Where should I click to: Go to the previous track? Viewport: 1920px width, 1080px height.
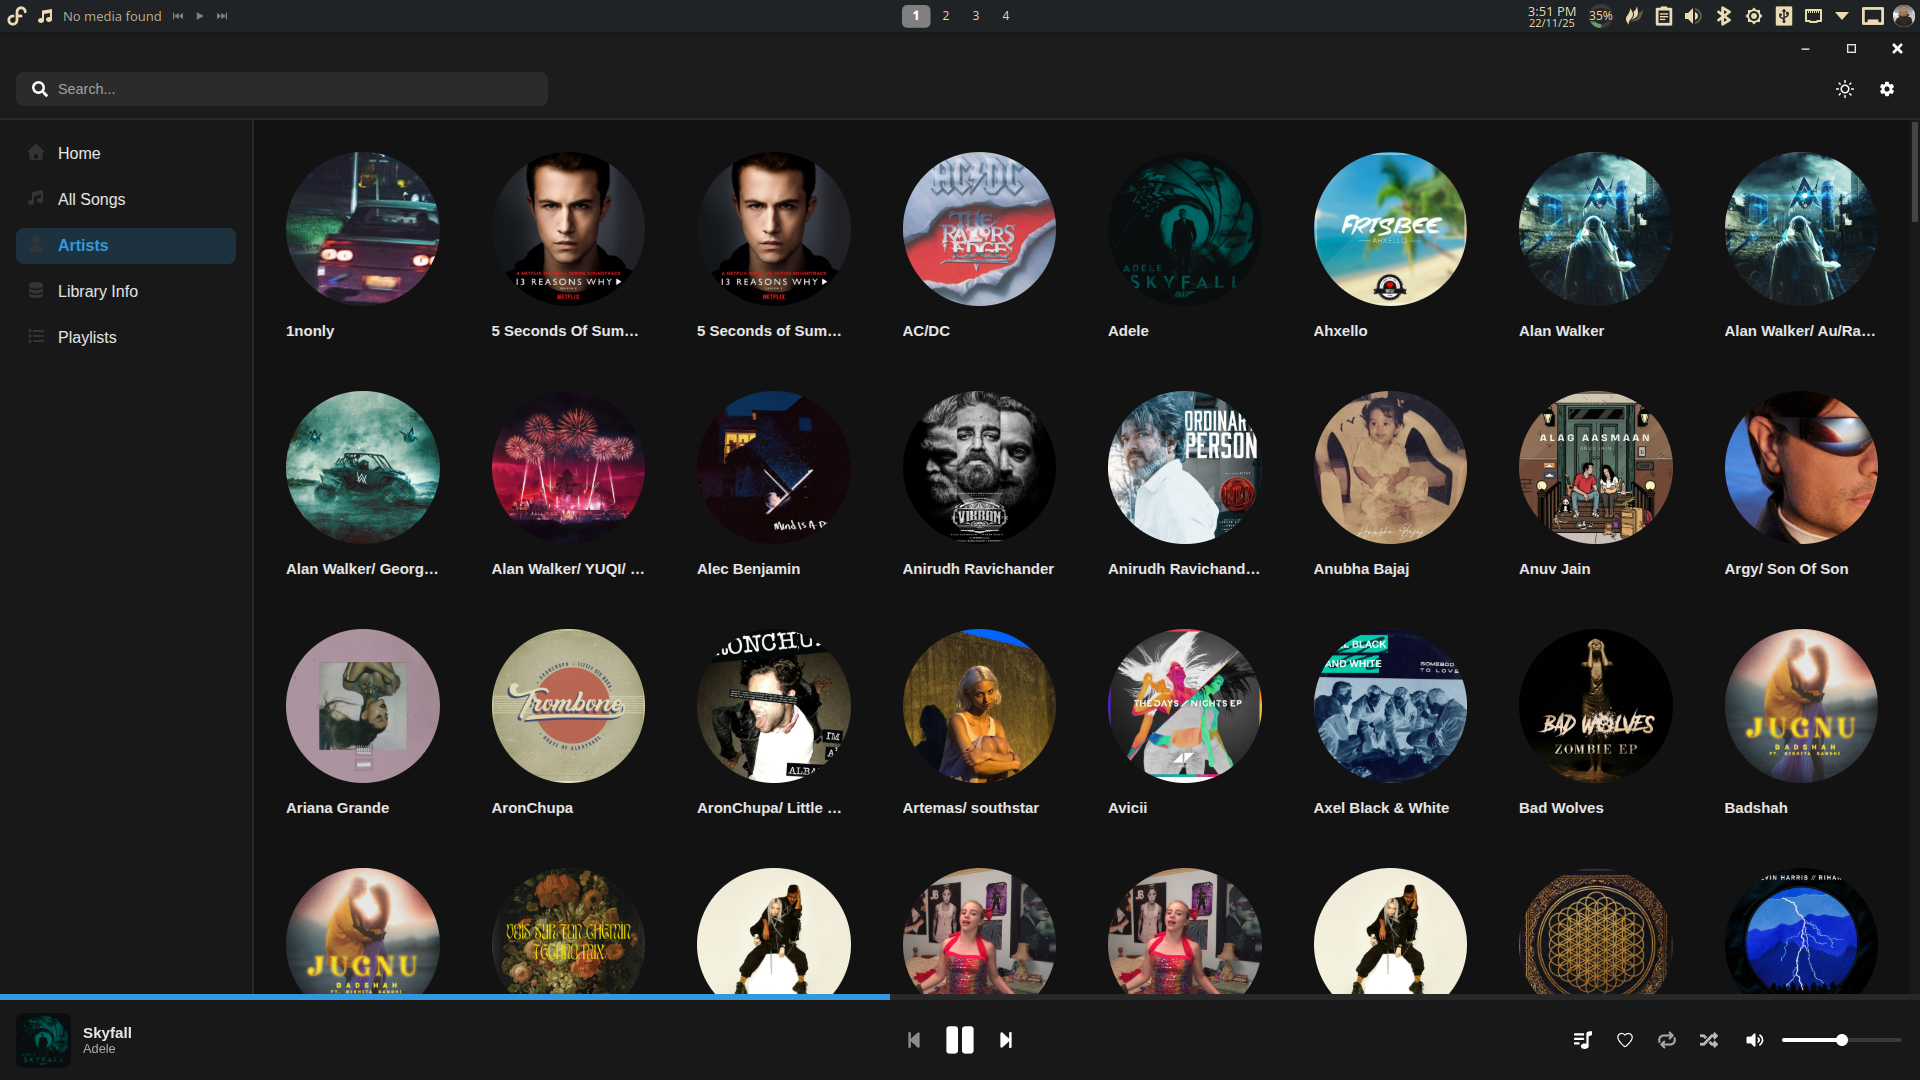tap(913, 1040)
